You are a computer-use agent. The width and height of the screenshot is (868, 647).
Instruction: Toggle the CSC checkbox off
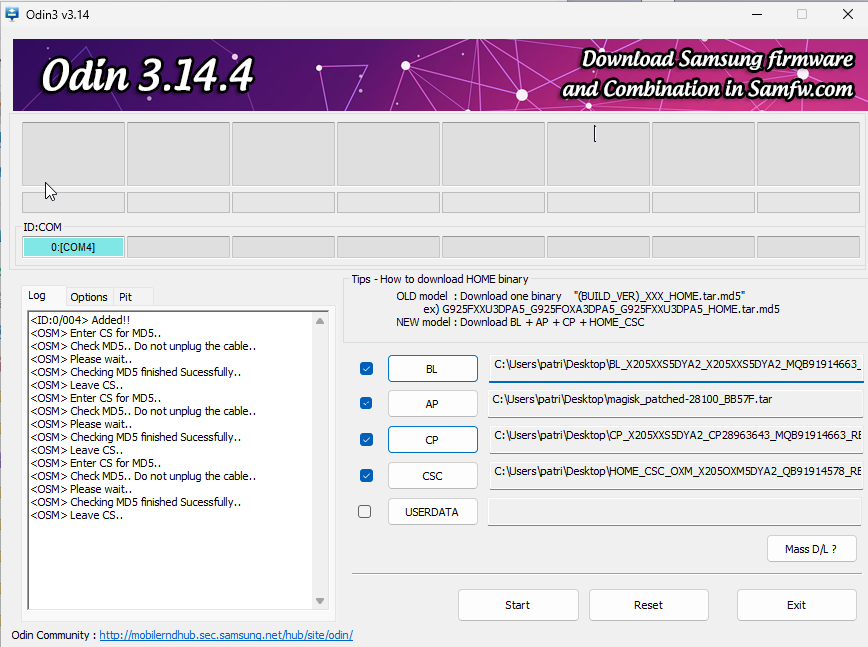point(364,475)
